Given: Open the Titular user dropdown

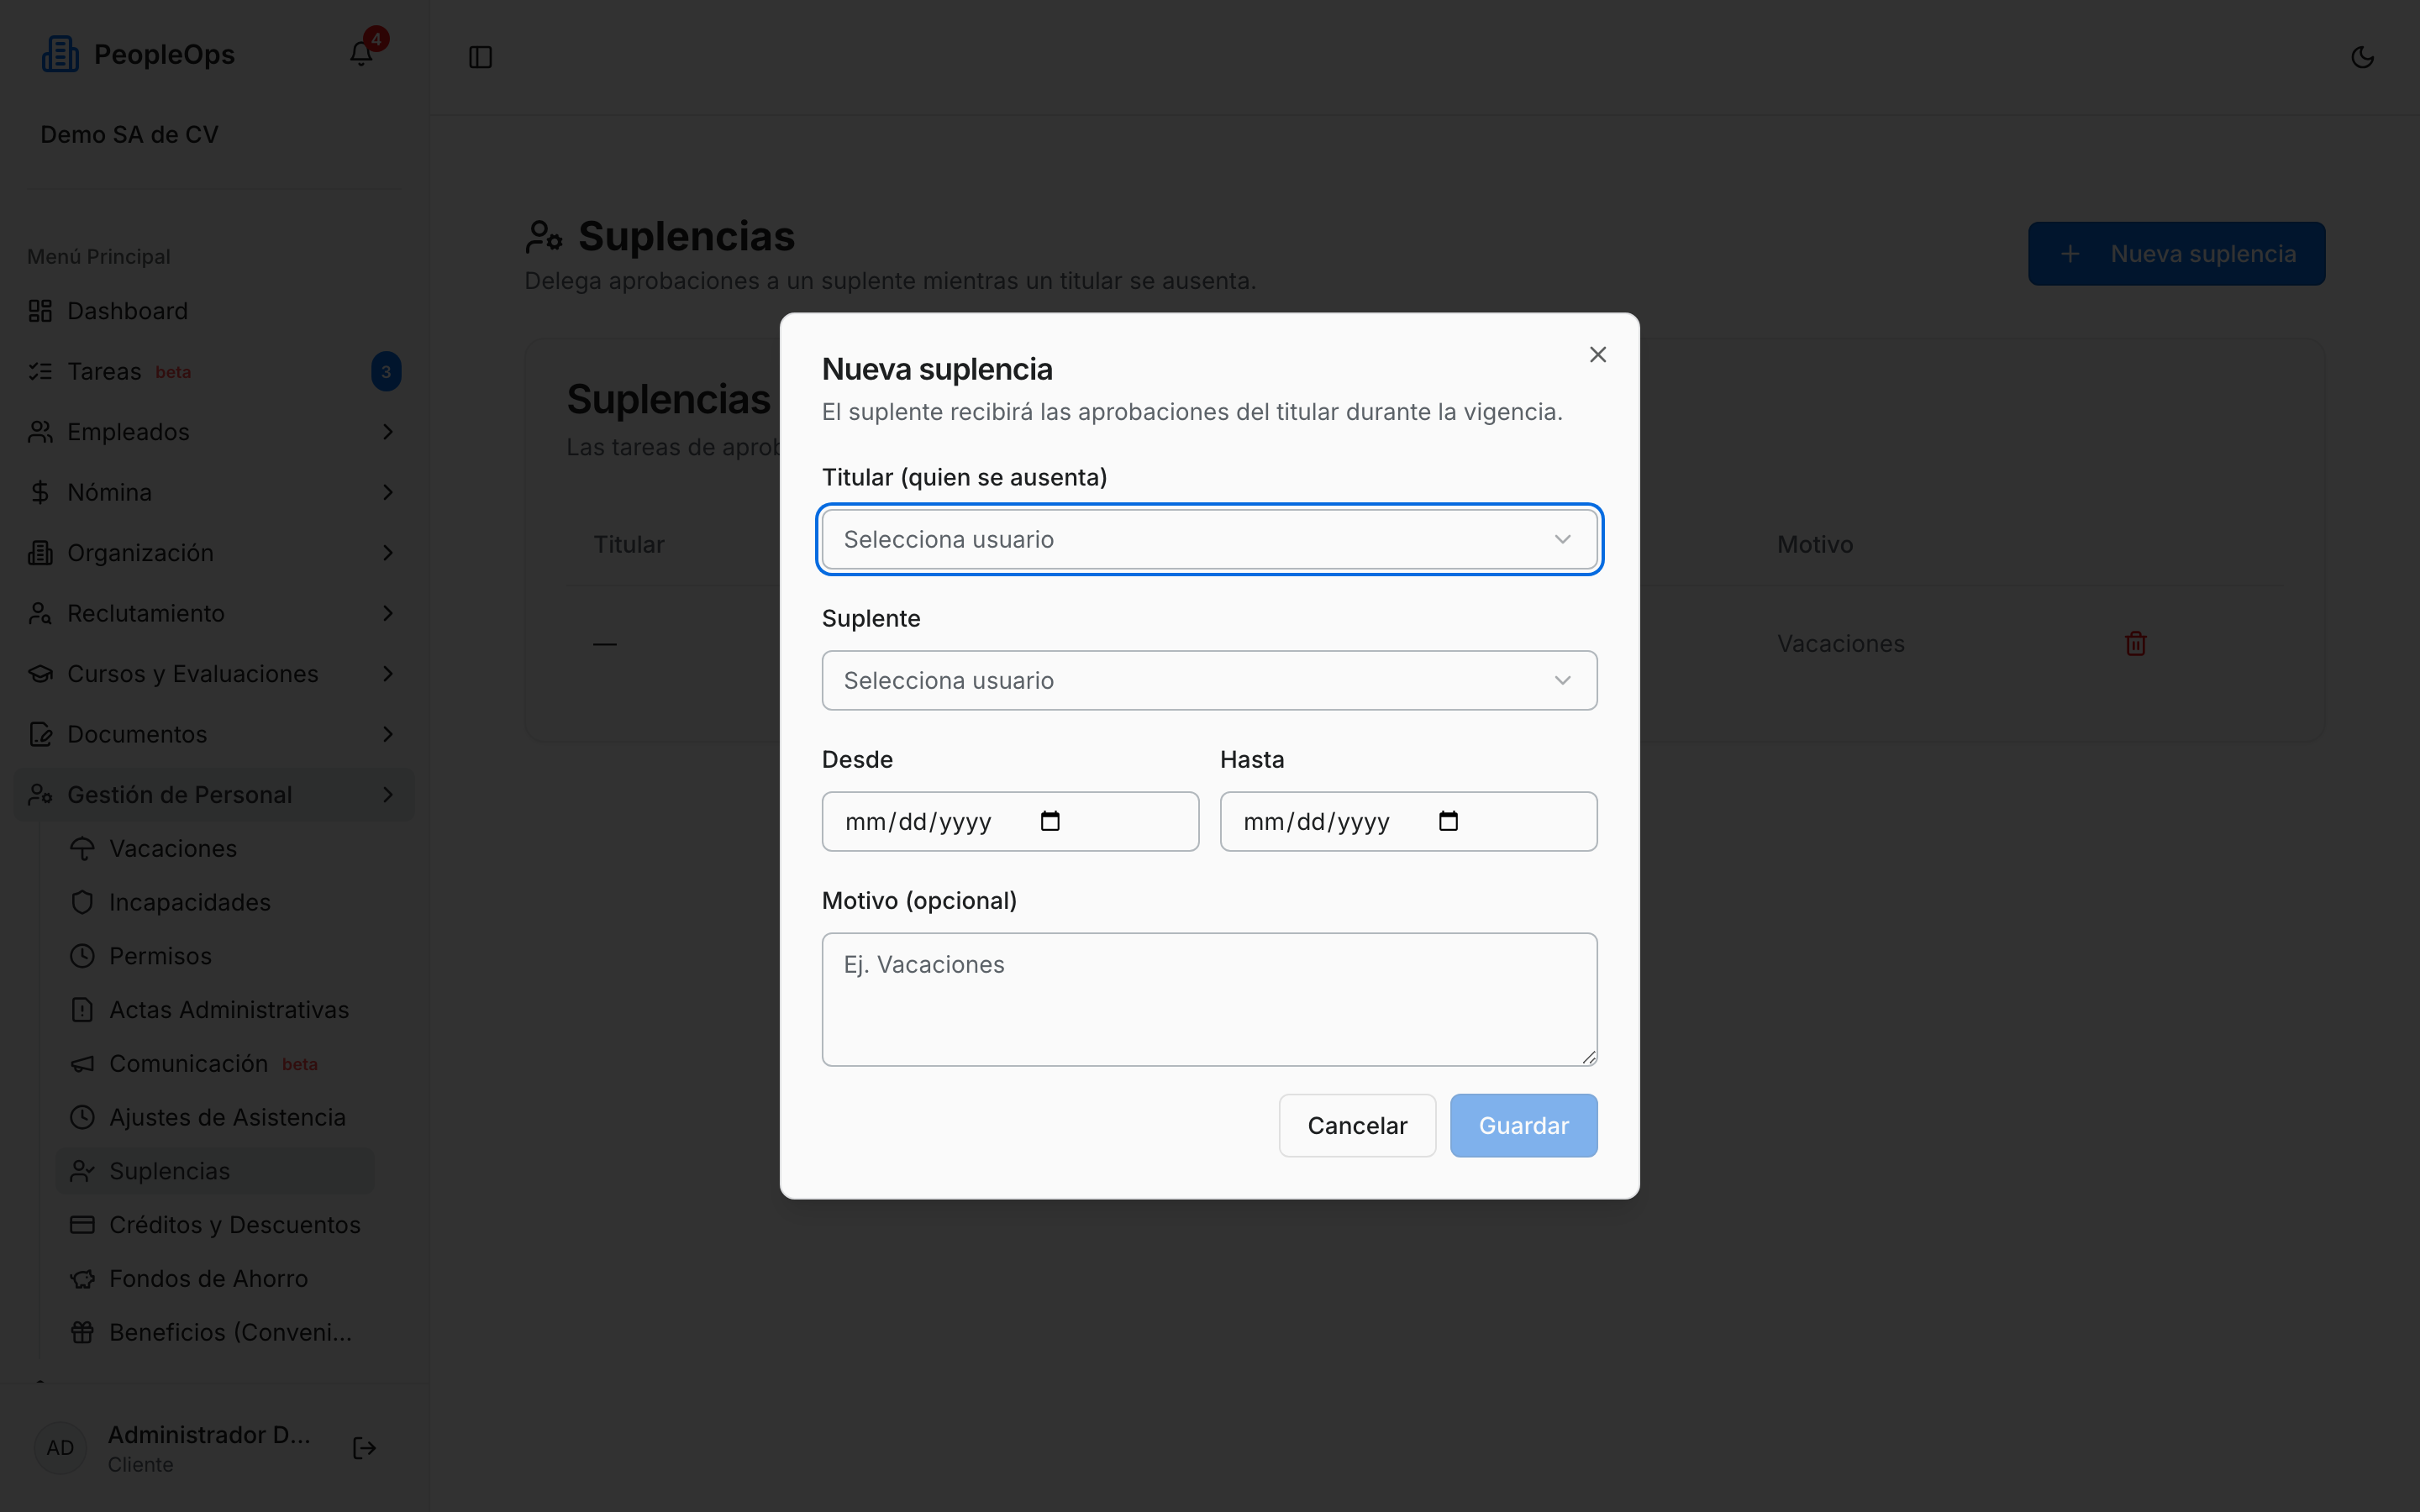Looking at the screenshot, I should 1209,540.
